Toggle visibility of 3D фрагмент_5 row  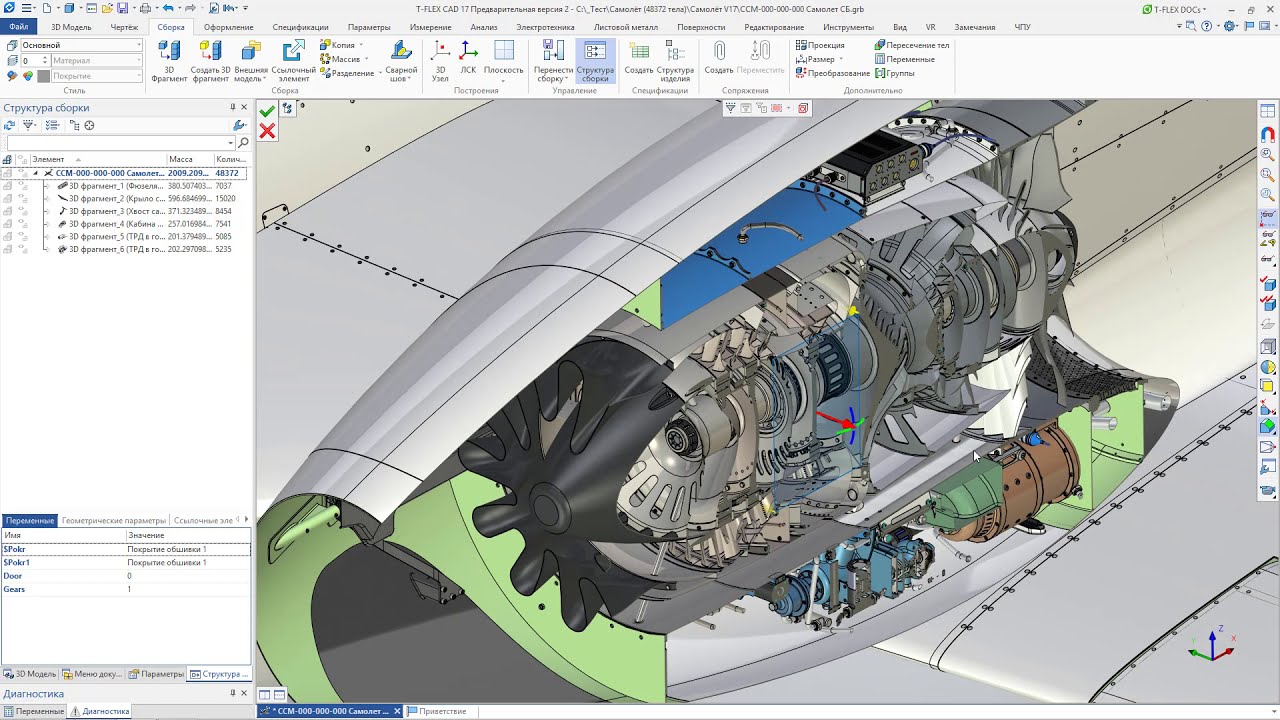point(8,237)
